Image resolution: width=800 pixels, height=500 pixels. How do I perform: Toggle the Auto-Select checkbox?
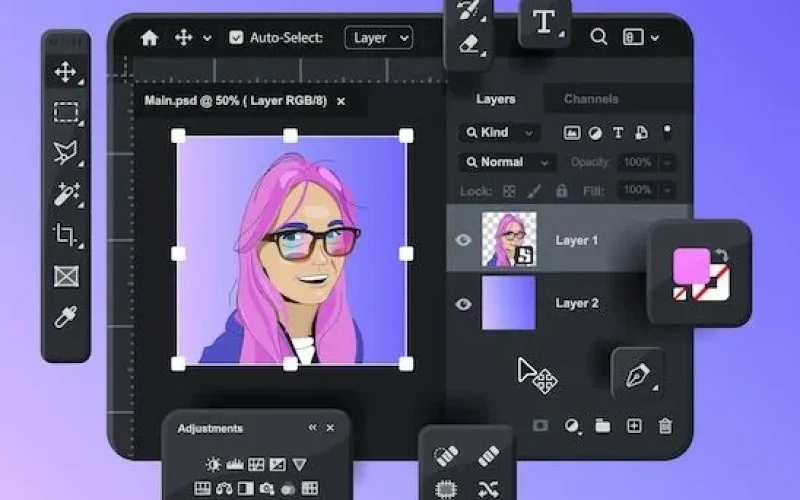(x=236, y=38)
